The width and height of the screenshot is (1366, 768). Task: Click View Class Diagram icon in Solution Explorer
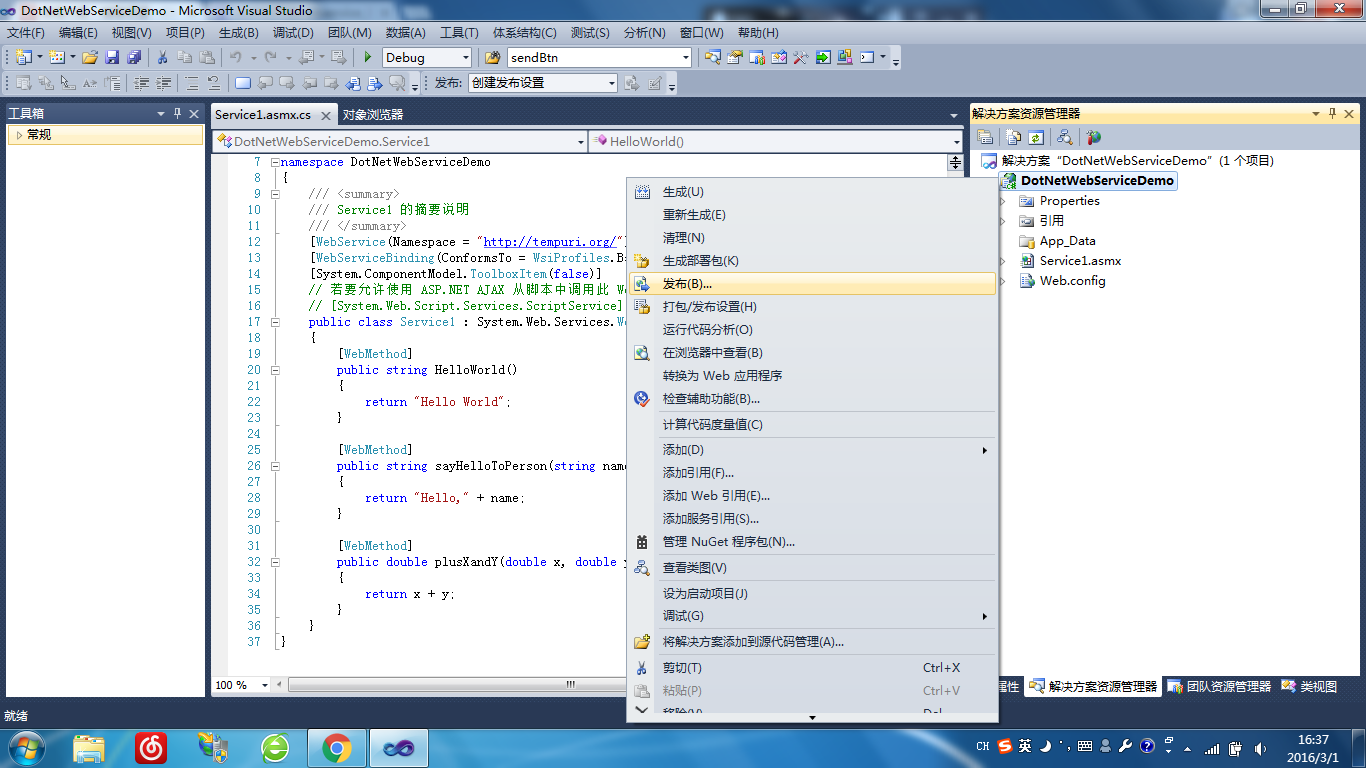(x=1065, y=137)
